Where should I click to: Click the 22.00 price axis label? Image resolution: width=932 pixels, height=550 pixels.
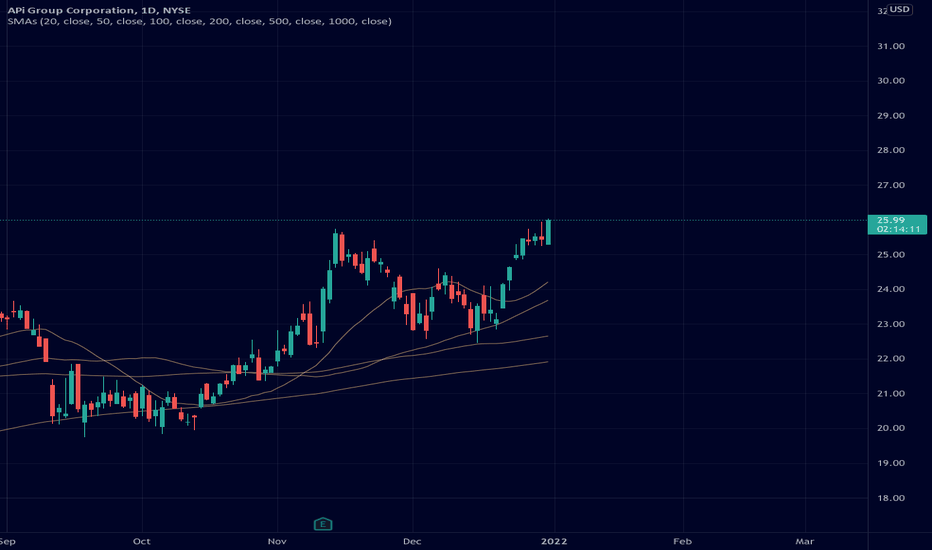point(890,359)
